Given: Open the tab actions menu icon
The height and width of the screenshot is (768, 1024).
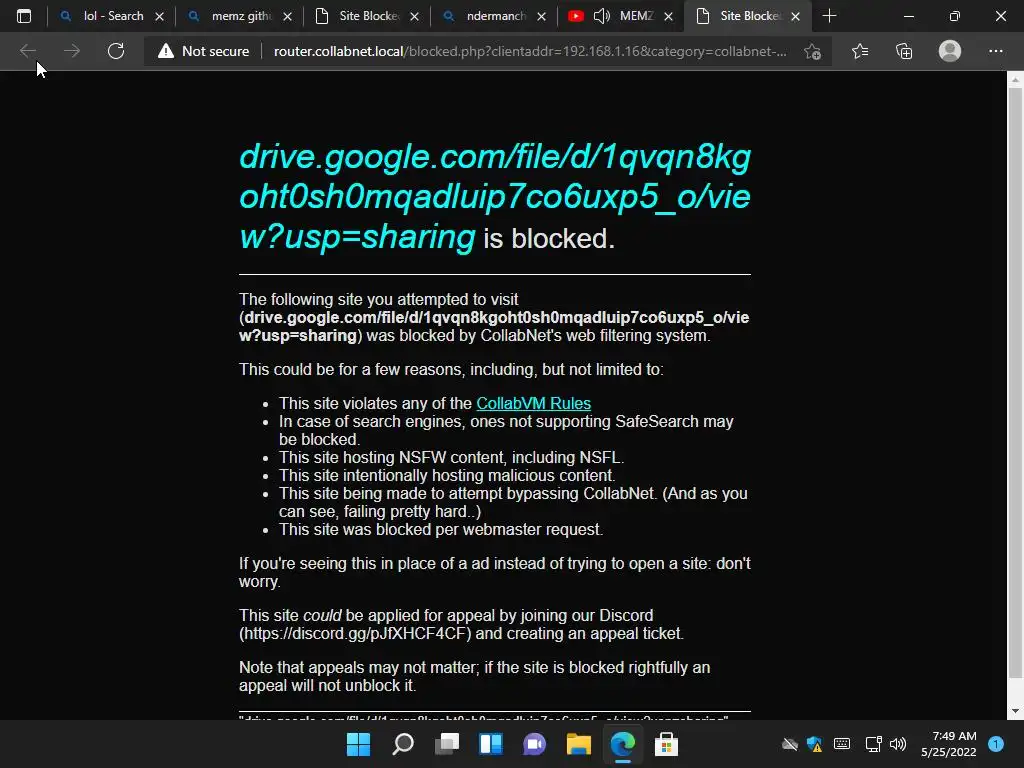Looking at the screenshot, I should click(x=24, y=16).
